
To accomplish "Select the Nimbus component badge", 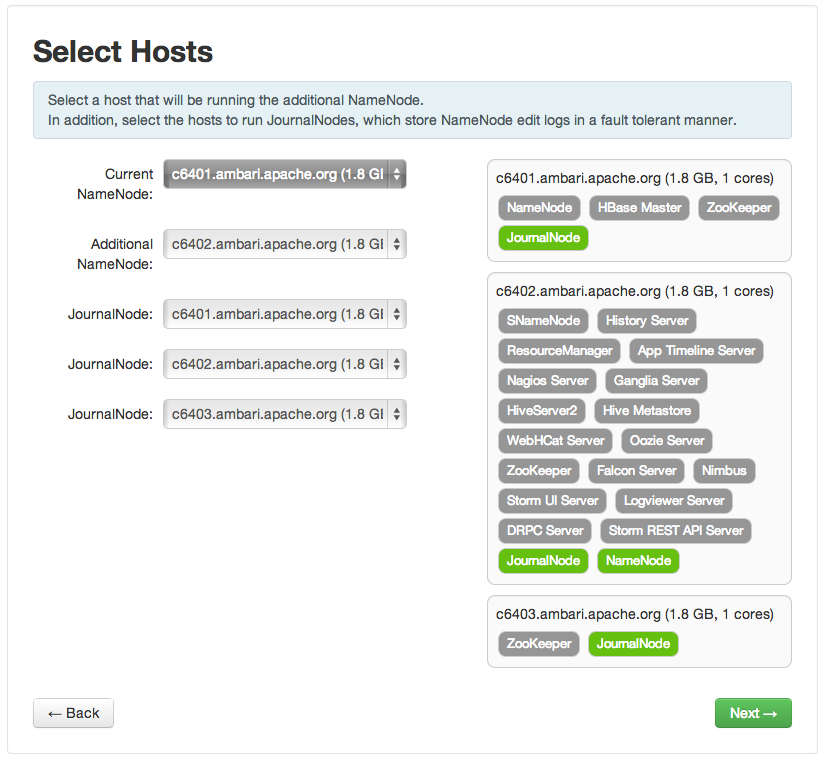I will point(724,471).
